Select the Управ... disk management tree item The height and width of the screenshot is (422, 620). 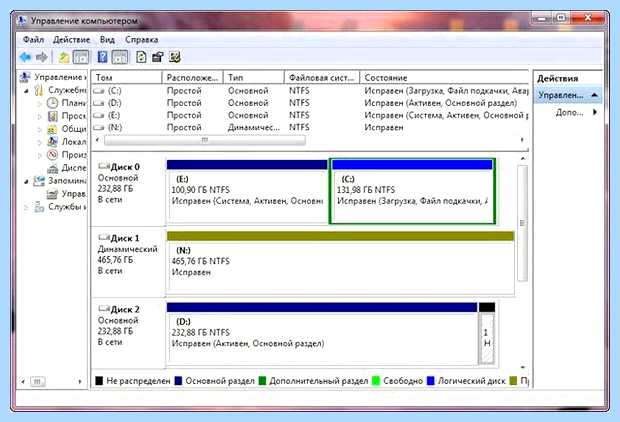(x=67, y=194)
